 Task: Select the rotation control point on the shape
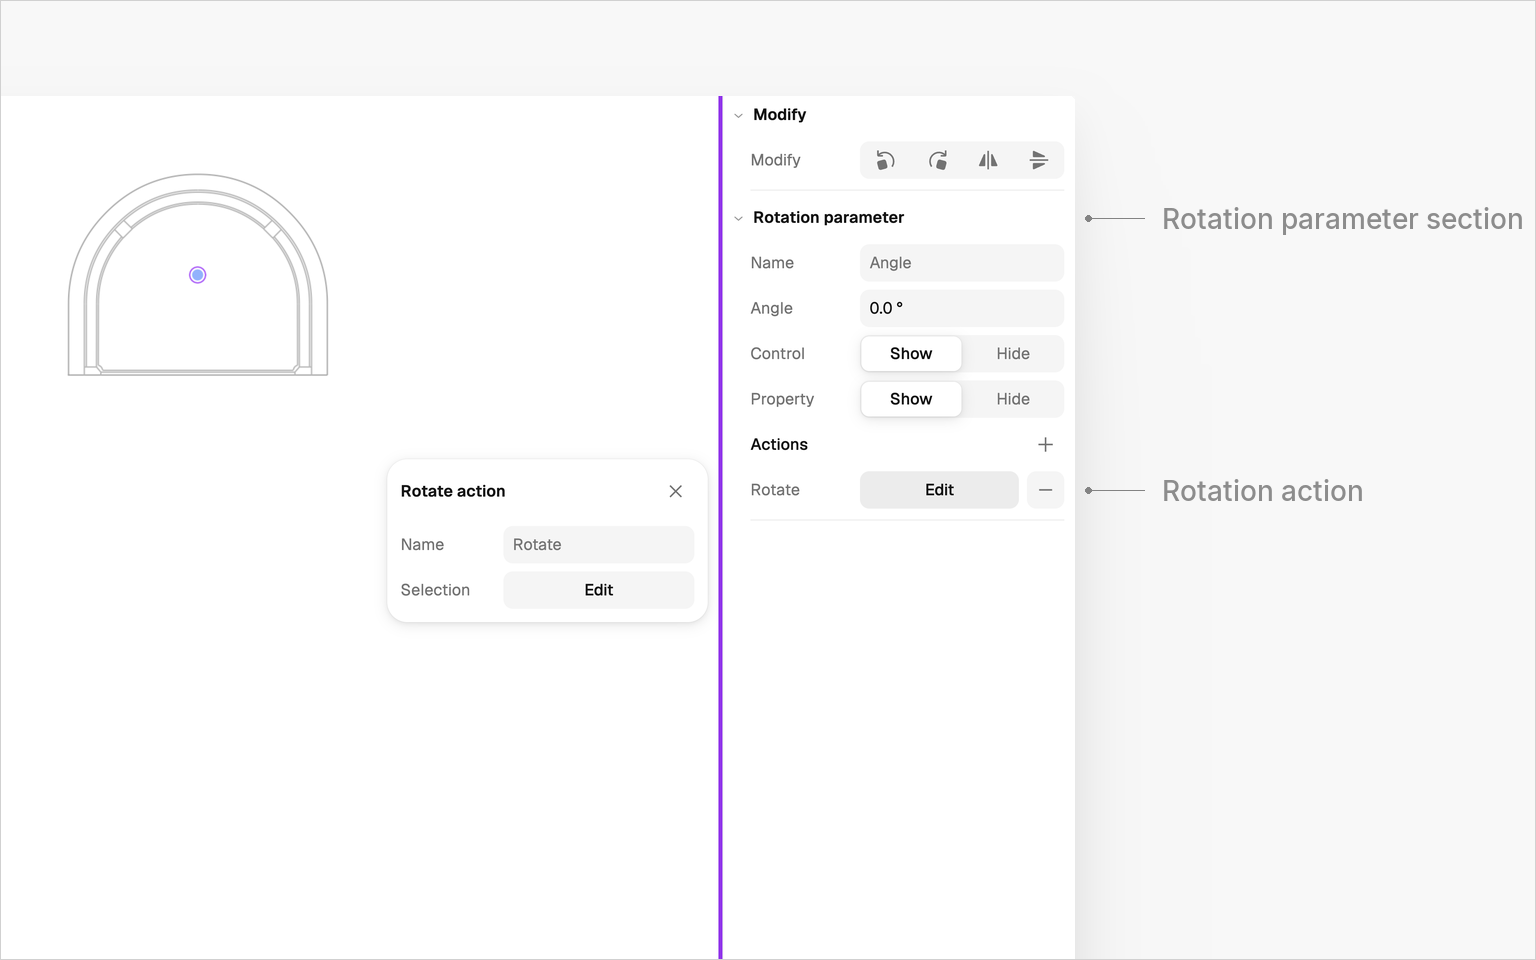coord(198,275)
